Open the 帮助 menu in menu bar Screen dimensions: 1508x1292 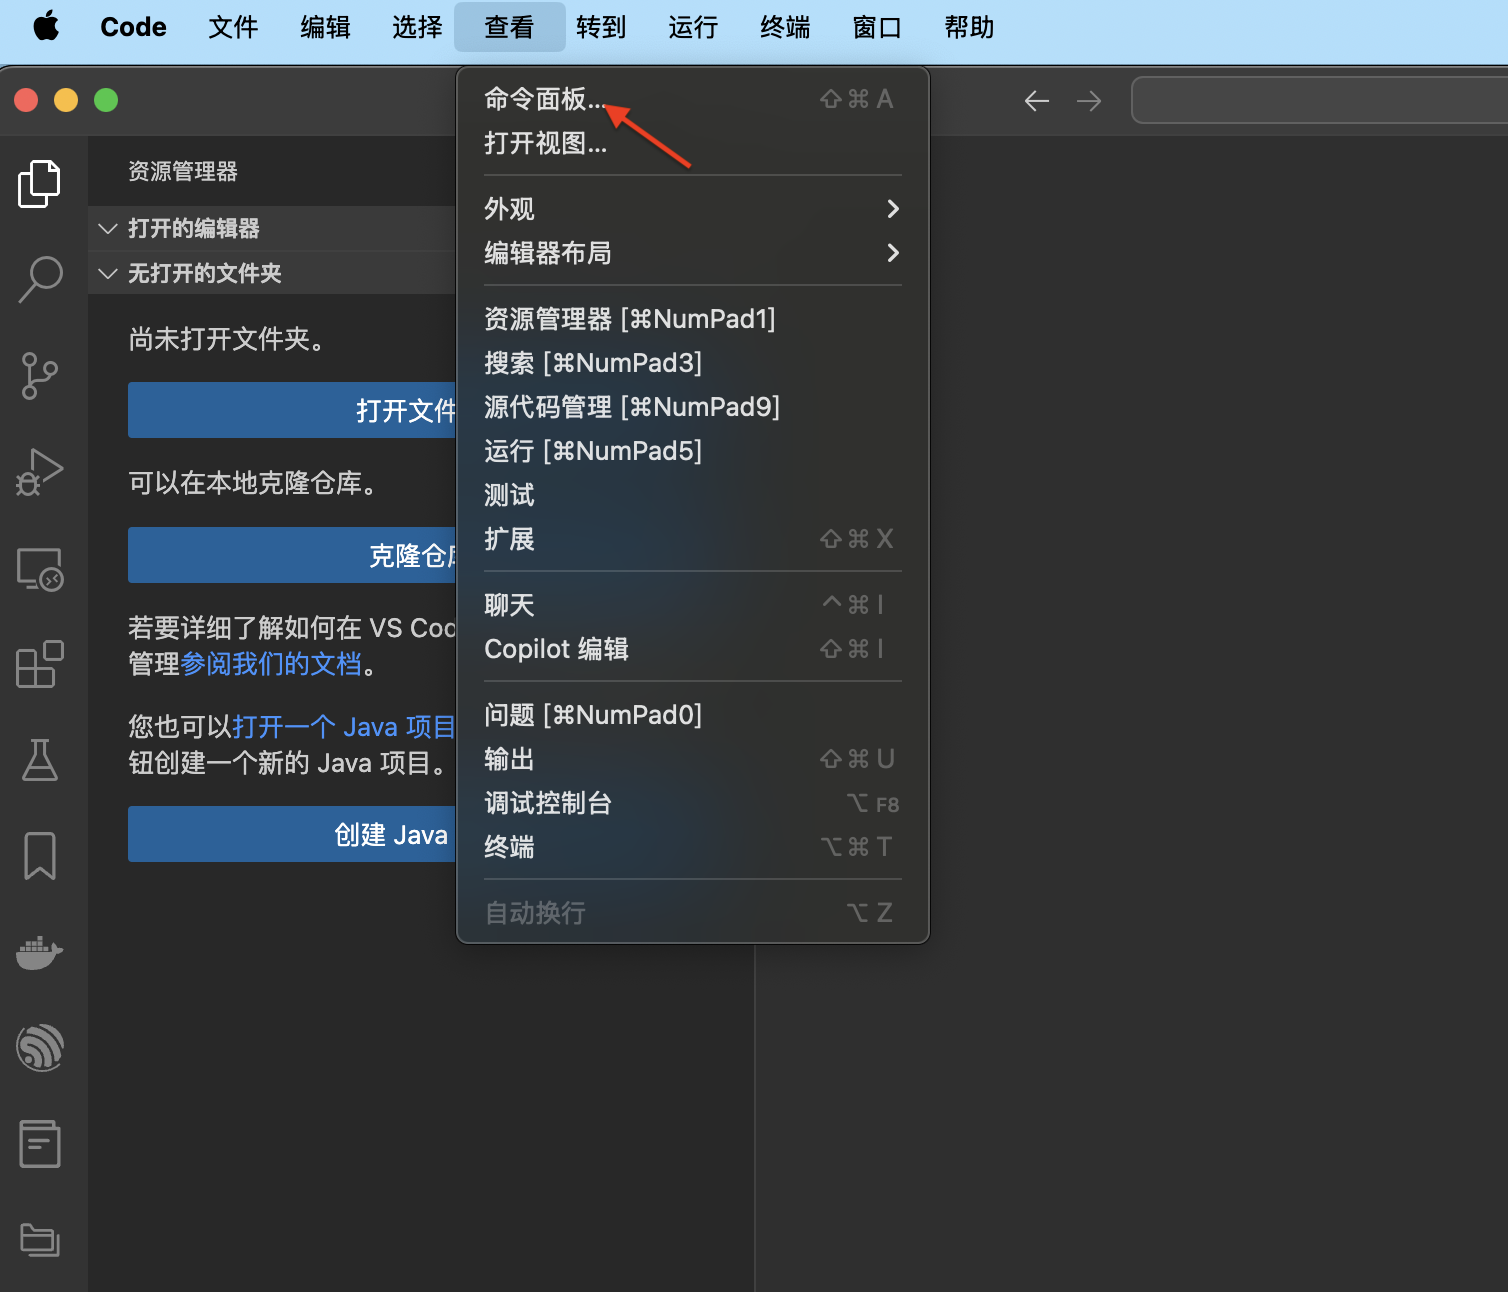(x=969, y=27)
